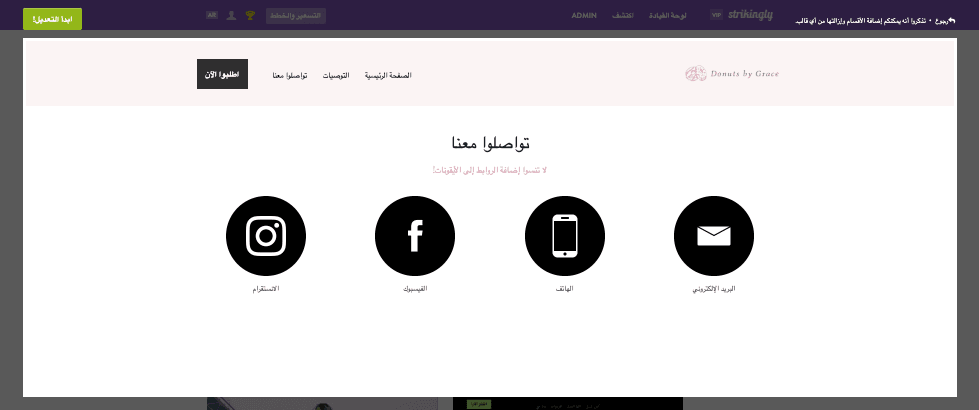979x410 pixels.
Task: Click the الفيسبوك label under the Facebook icon
Action: [415, 289]
